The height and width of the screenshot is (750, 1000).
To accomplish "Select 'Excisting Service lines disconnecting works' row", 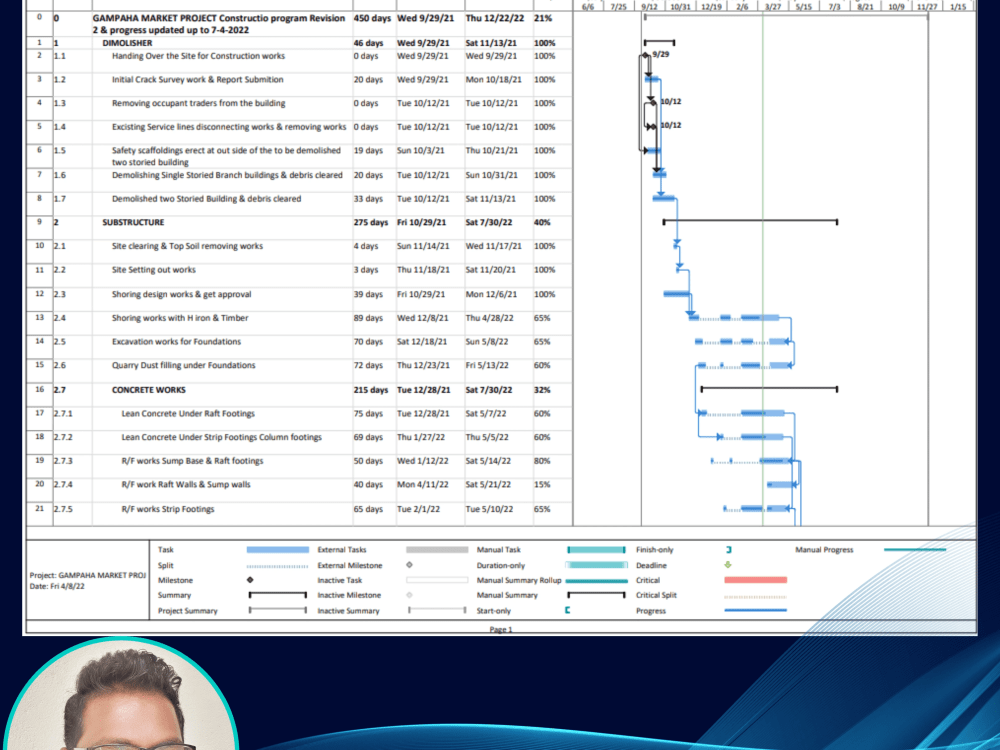I will 229,127.
